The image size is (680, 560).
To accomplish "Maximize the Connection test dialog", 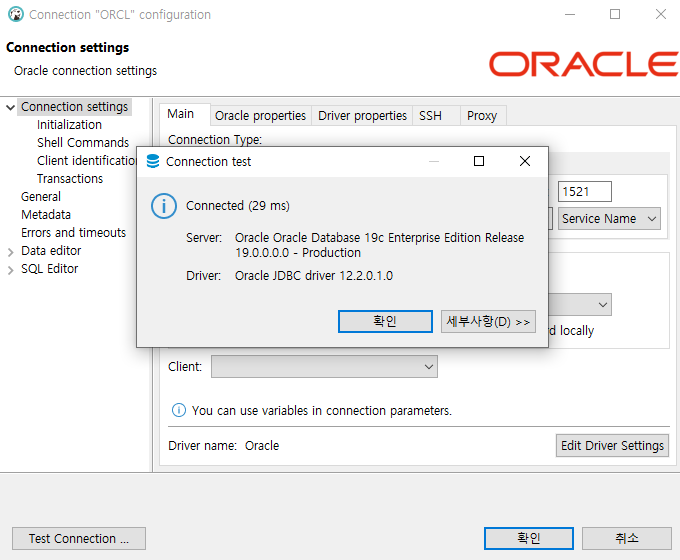I will (x=479, y=161).
